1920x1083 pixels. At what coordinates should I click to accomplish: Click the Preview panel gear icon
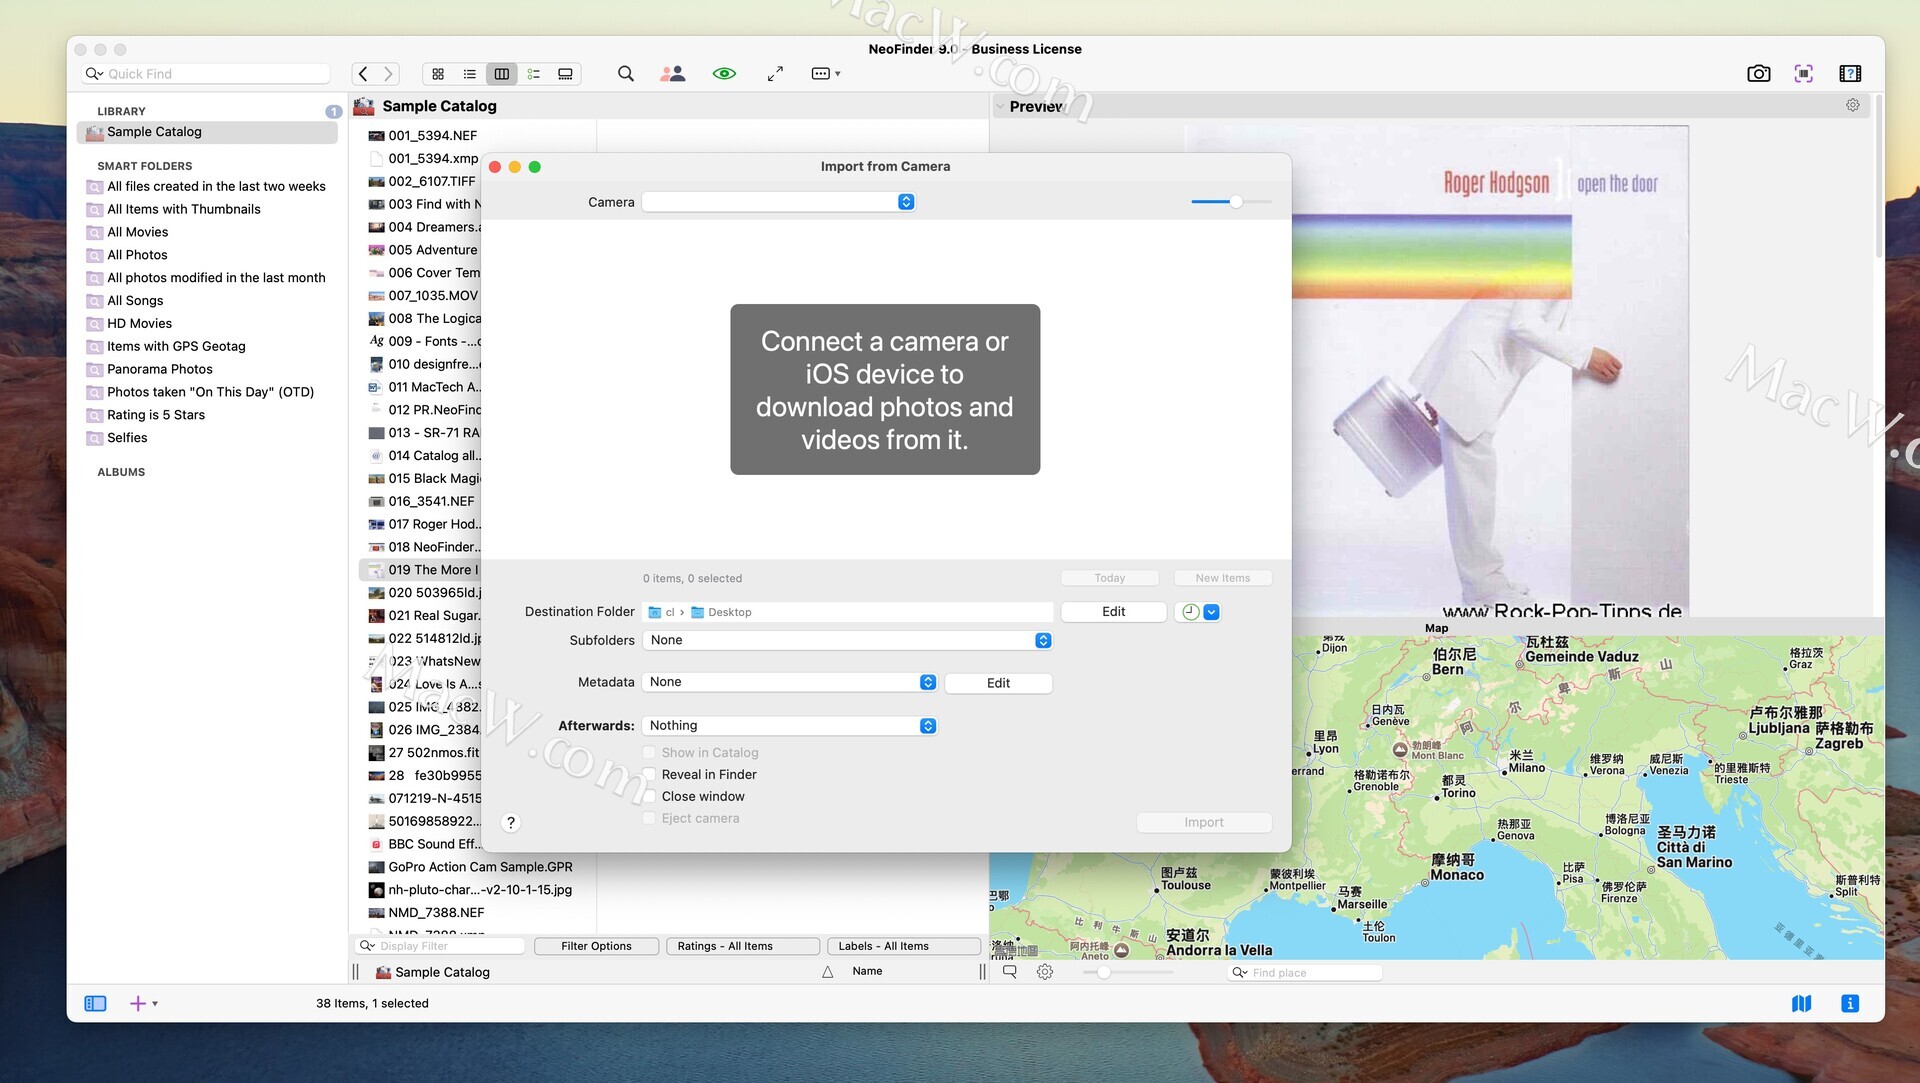click(x=1852, y=105)
